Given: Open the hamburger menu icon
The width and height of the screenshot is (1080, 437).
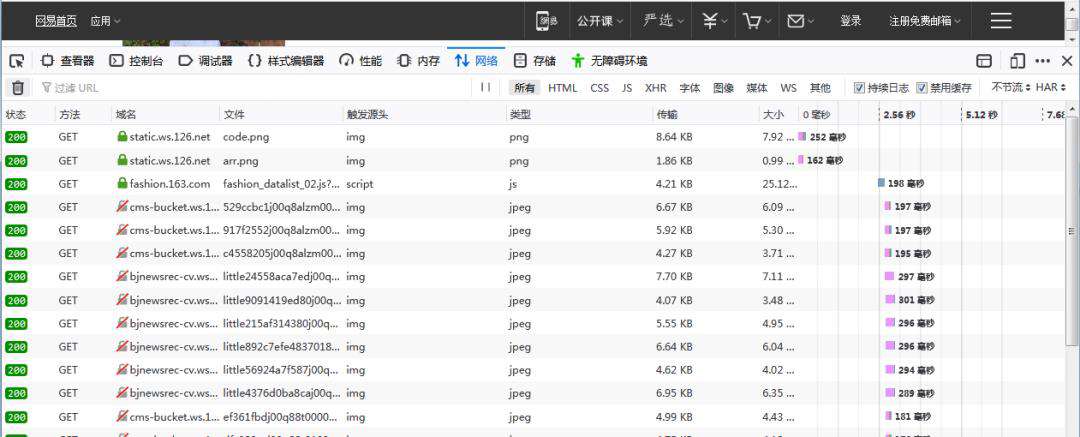Looking at the screenshot, I should (1001, 21).
